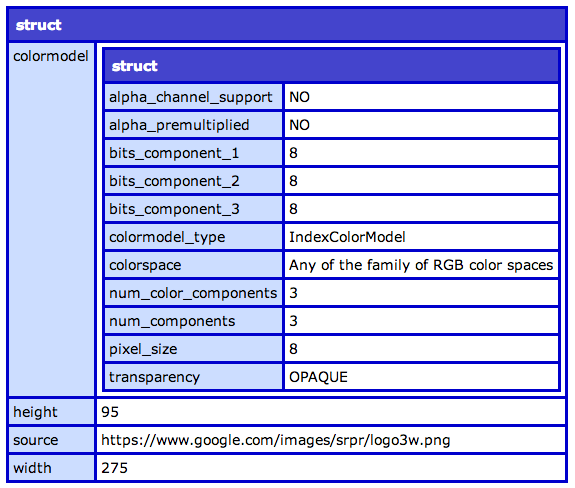This screenshot has height=488, width=575.
Task: Open the logo3w.png source URL
Action: pyautogui.click(x=276, y=440)
